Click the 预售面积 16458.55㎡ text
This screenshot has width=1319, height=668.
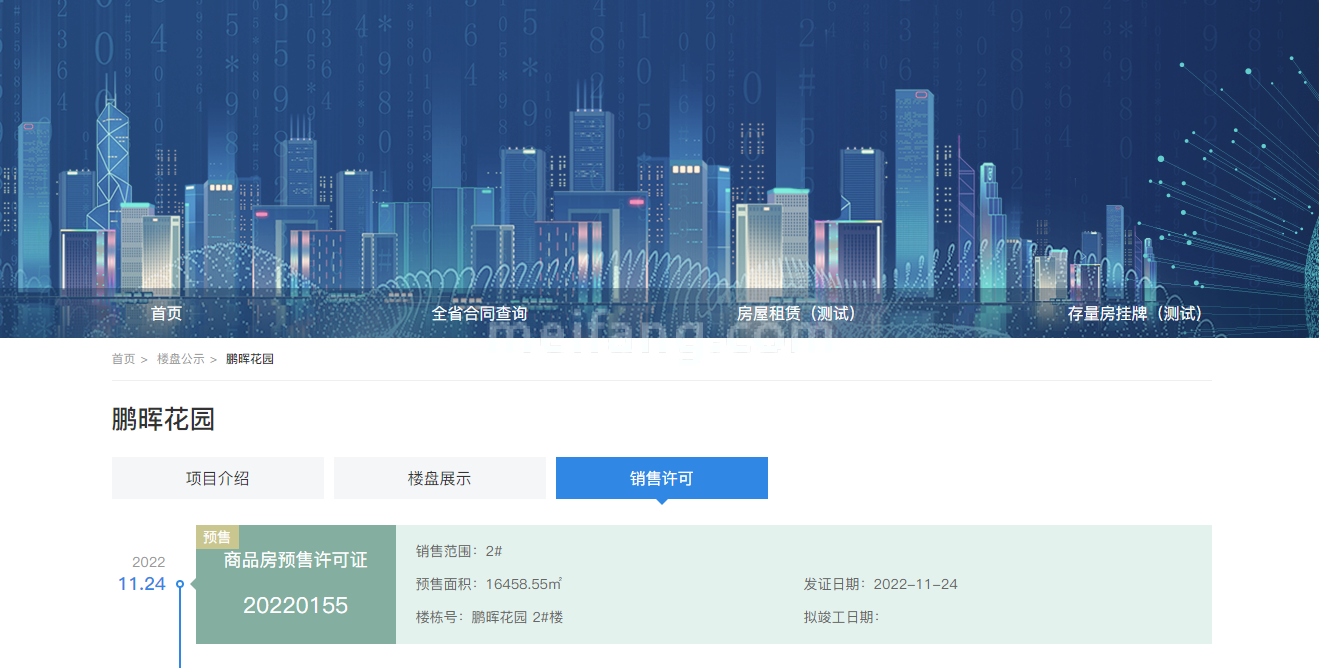pyautogui.click(x=489, y=584)
